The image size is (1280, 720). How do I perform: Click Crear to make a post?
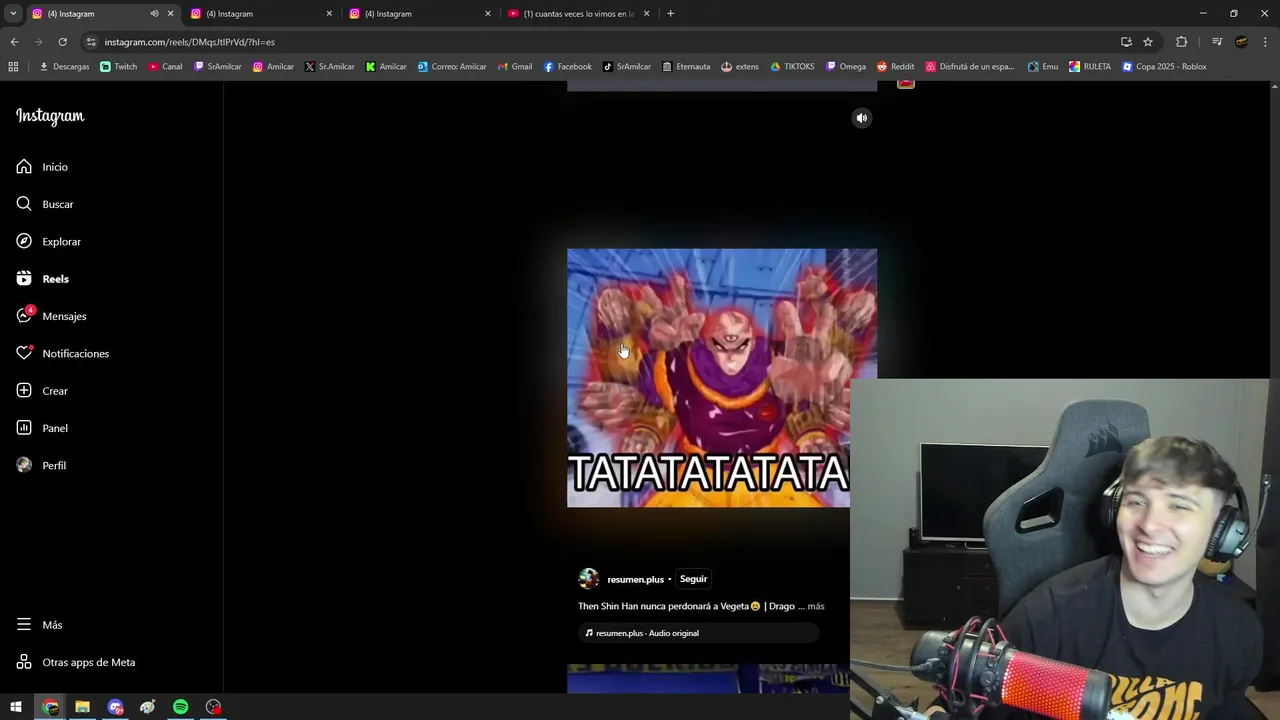pyautogui.click(x=42, y=391)
